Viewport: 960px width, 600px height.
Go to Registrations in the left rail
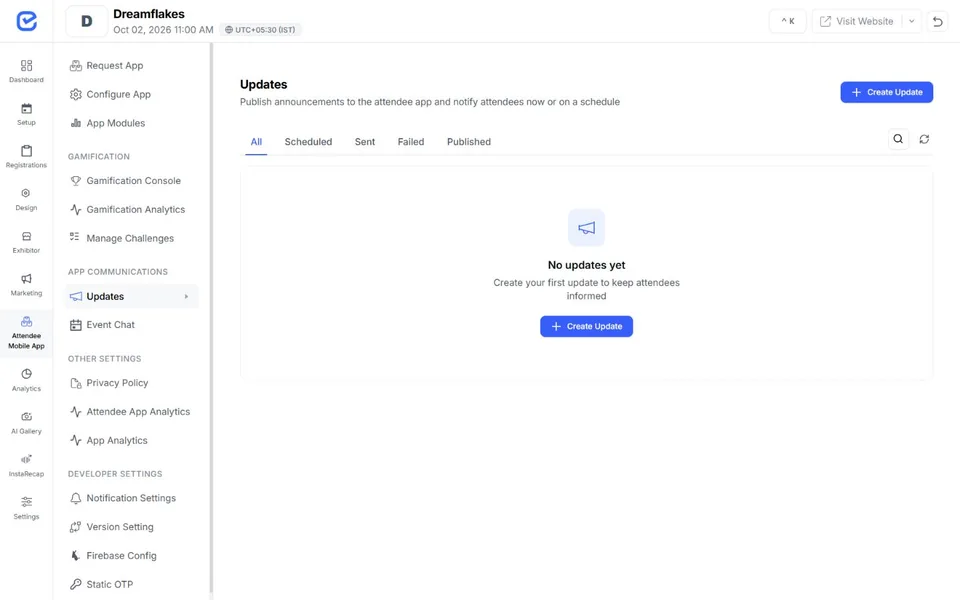click(26, 156)
